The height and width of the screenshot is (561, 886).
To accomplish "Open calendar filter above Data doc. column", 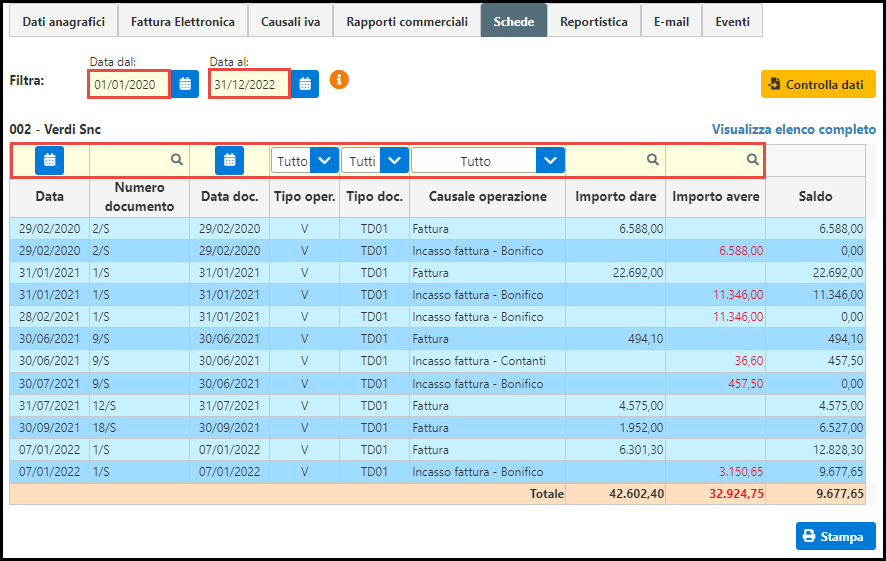I will click(229, 160).
